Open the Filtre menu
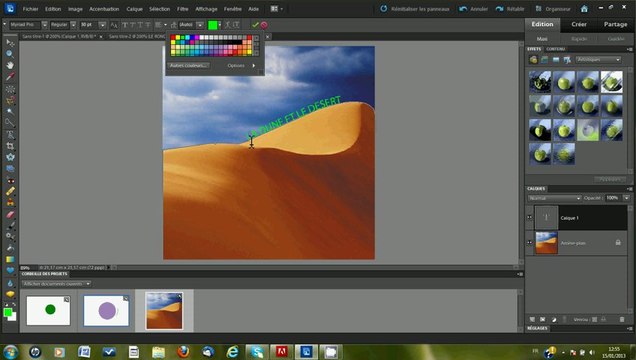The height and width of the screenshot is (360, 636). pos(183,9)
